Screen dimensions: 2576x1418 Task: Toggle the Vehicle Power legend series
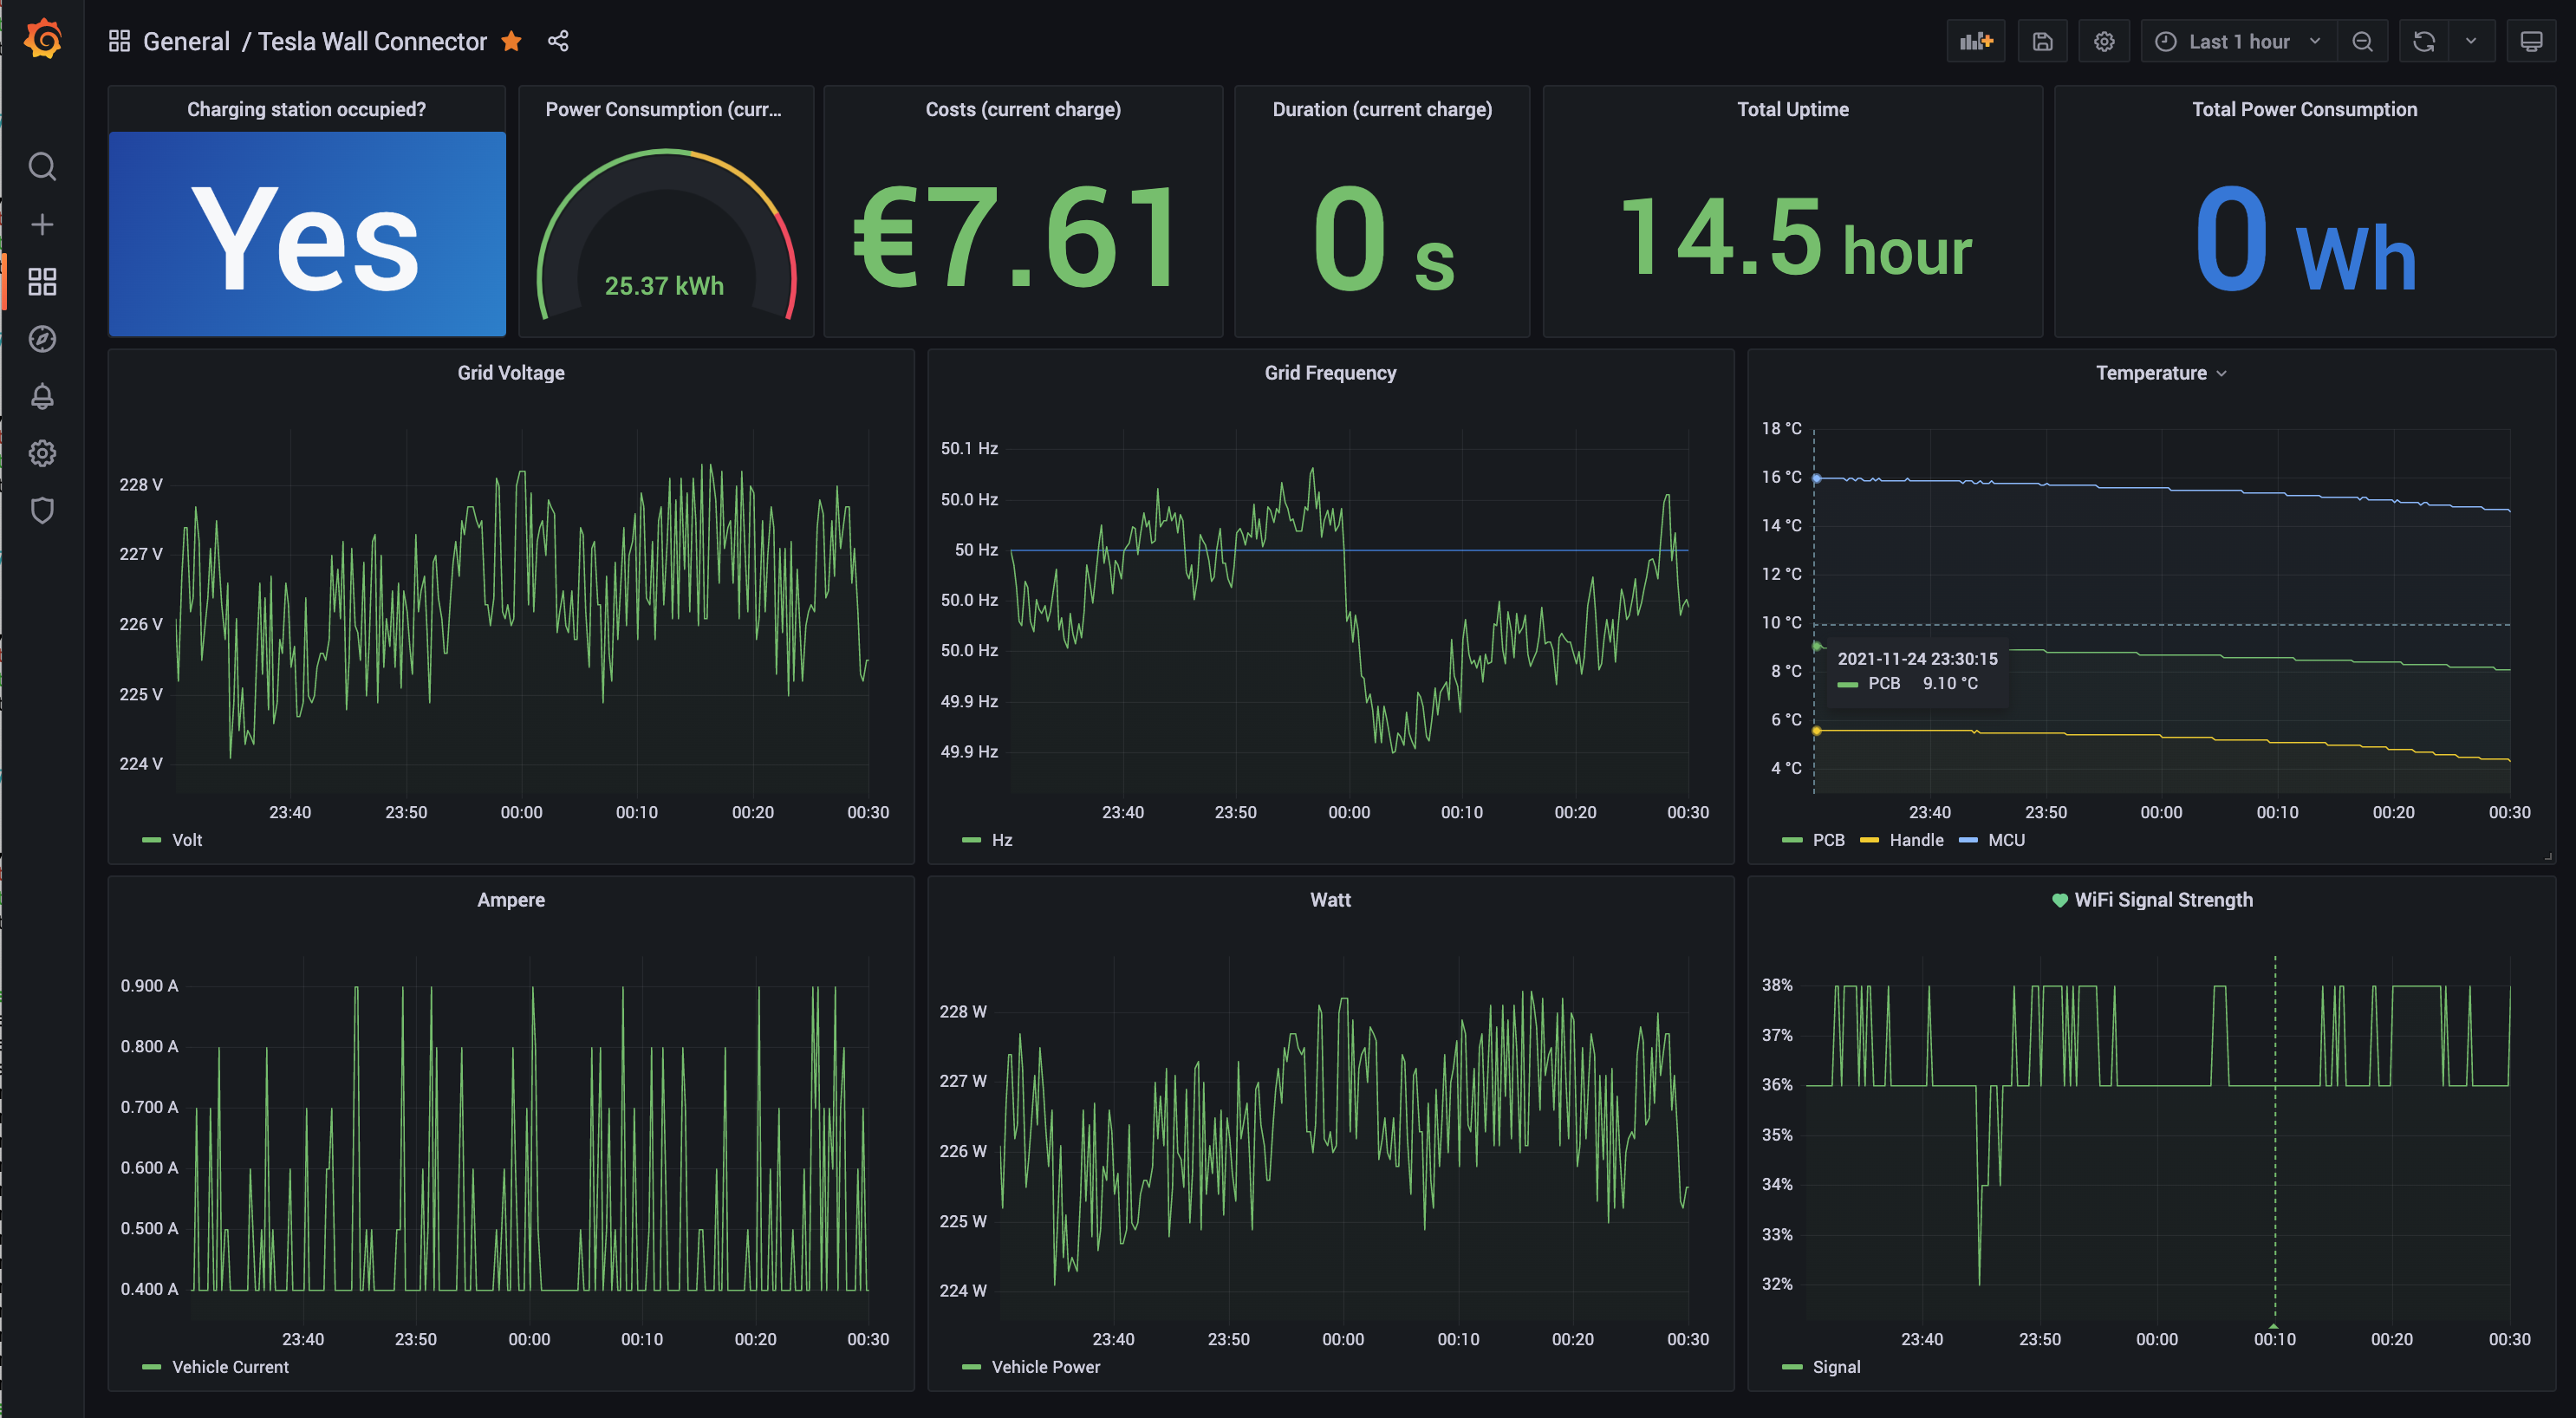coord(1045,1367)
